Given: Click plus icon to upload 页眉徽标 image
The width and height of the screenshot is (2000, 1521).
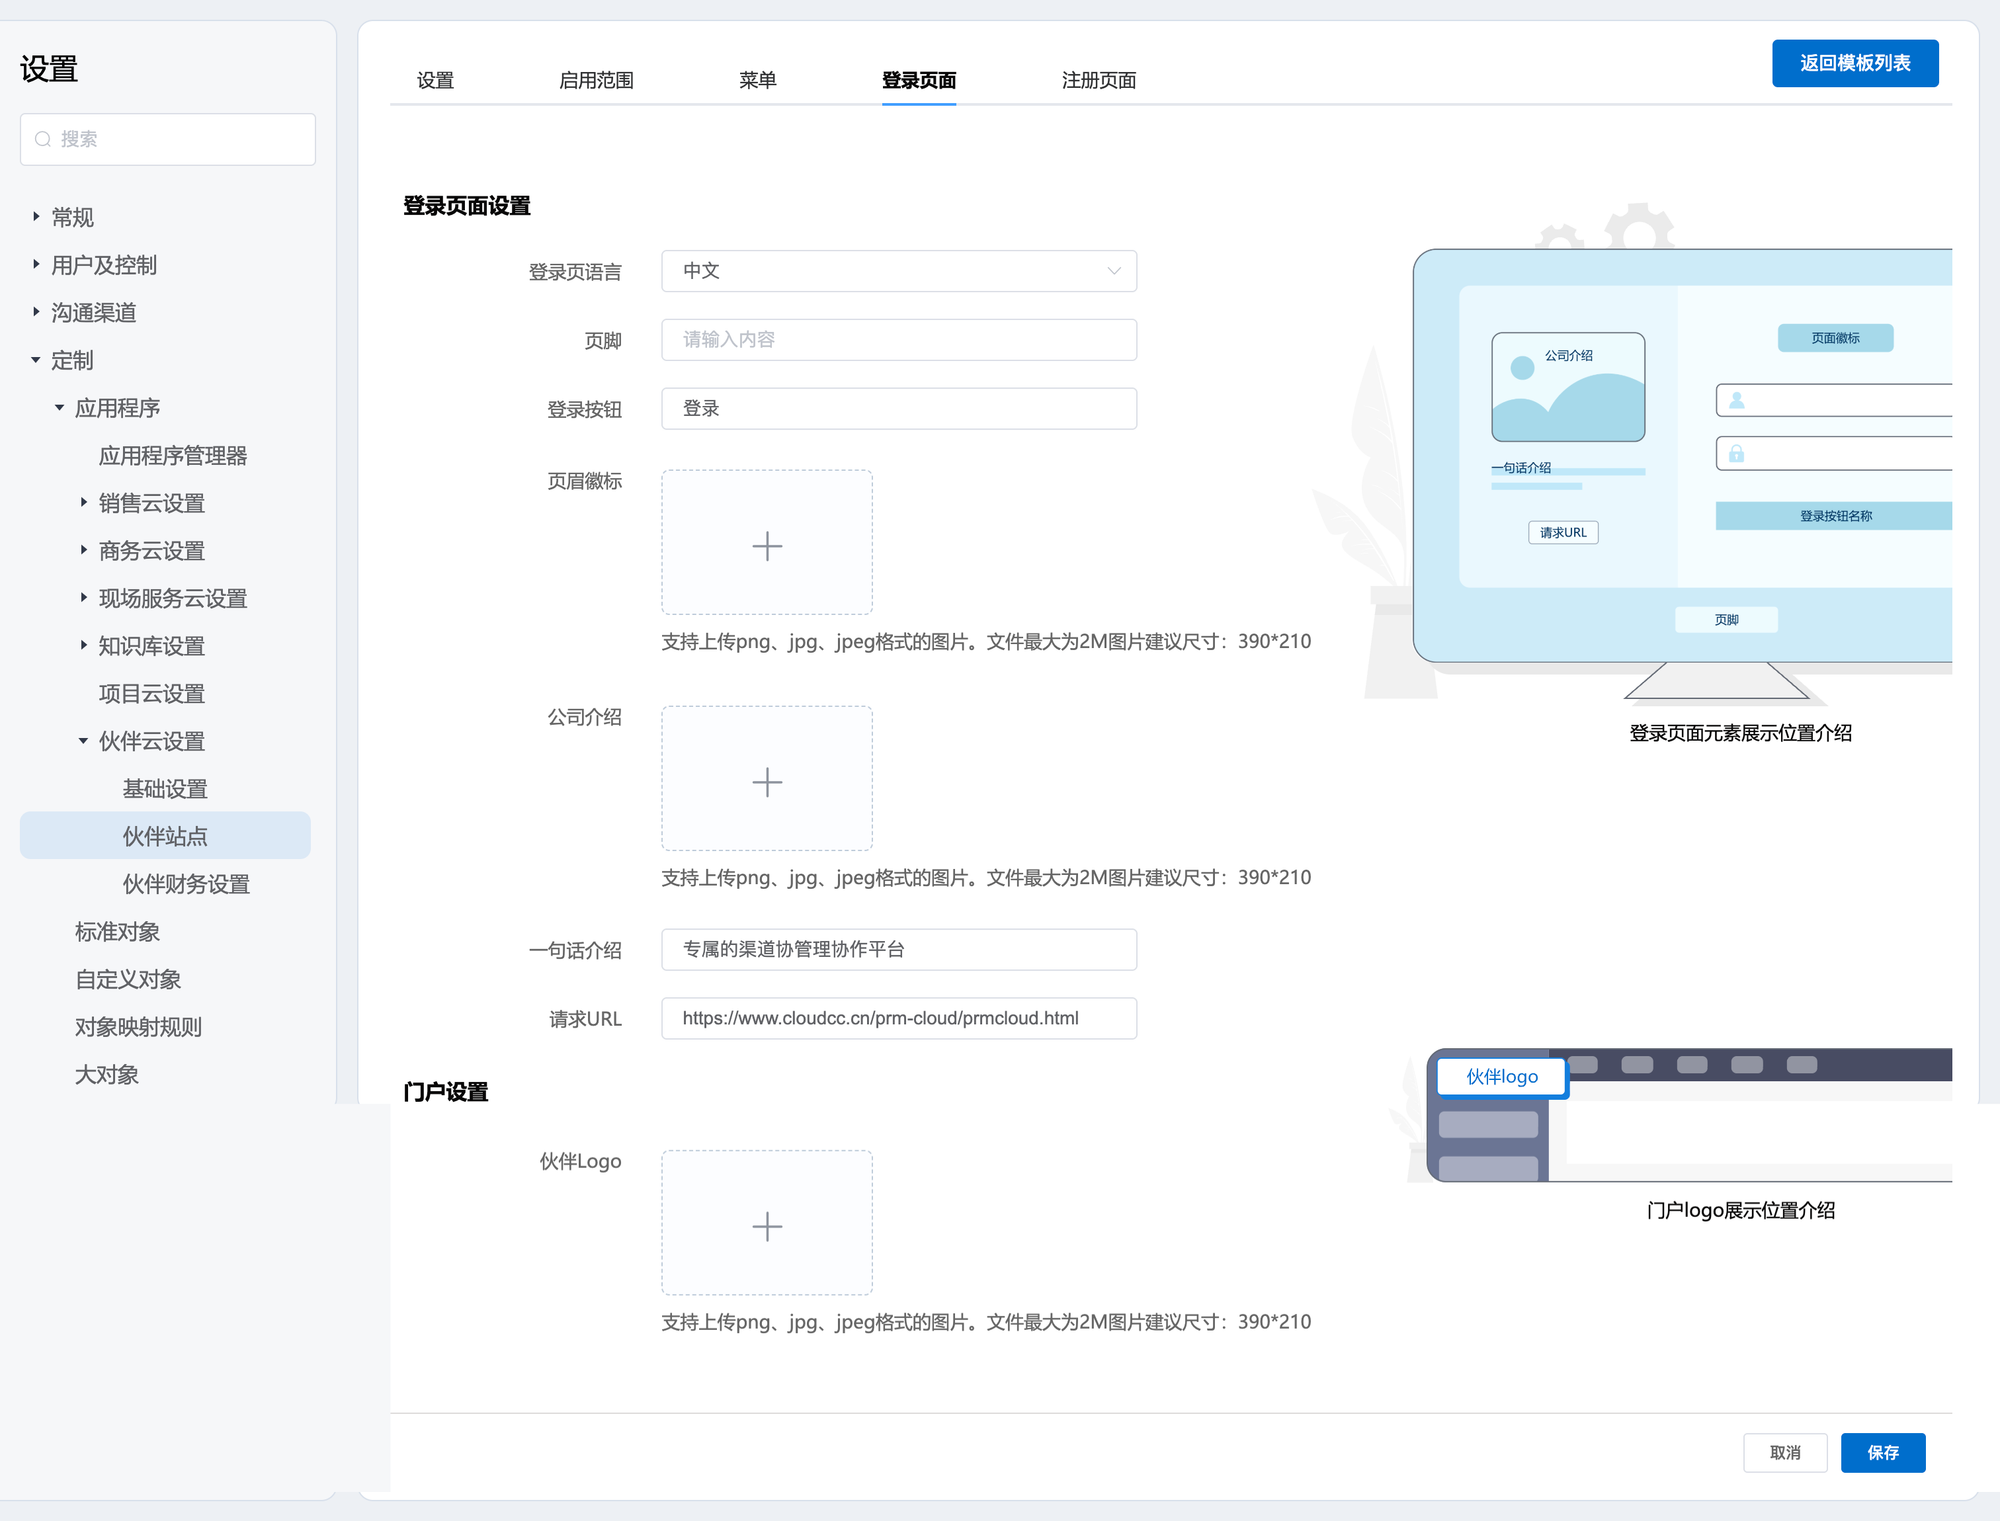Looking at the screenshot, I should [767, 545].
